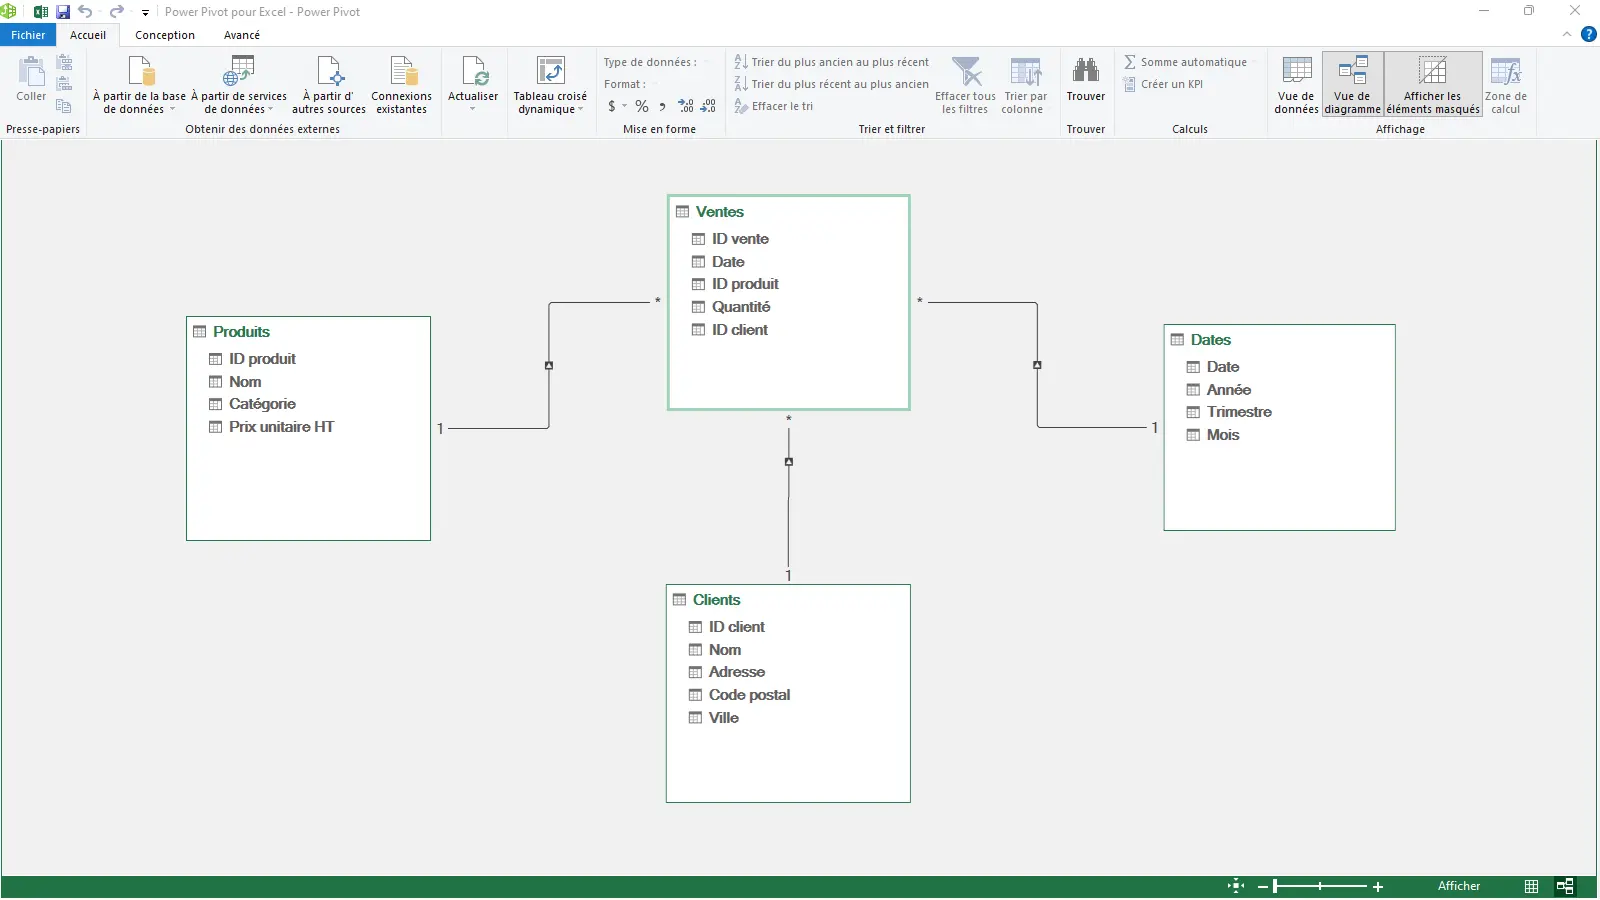The image size is (1600, 900).
Task: Switch to Excel workbook icon
Action: (41, 12)
